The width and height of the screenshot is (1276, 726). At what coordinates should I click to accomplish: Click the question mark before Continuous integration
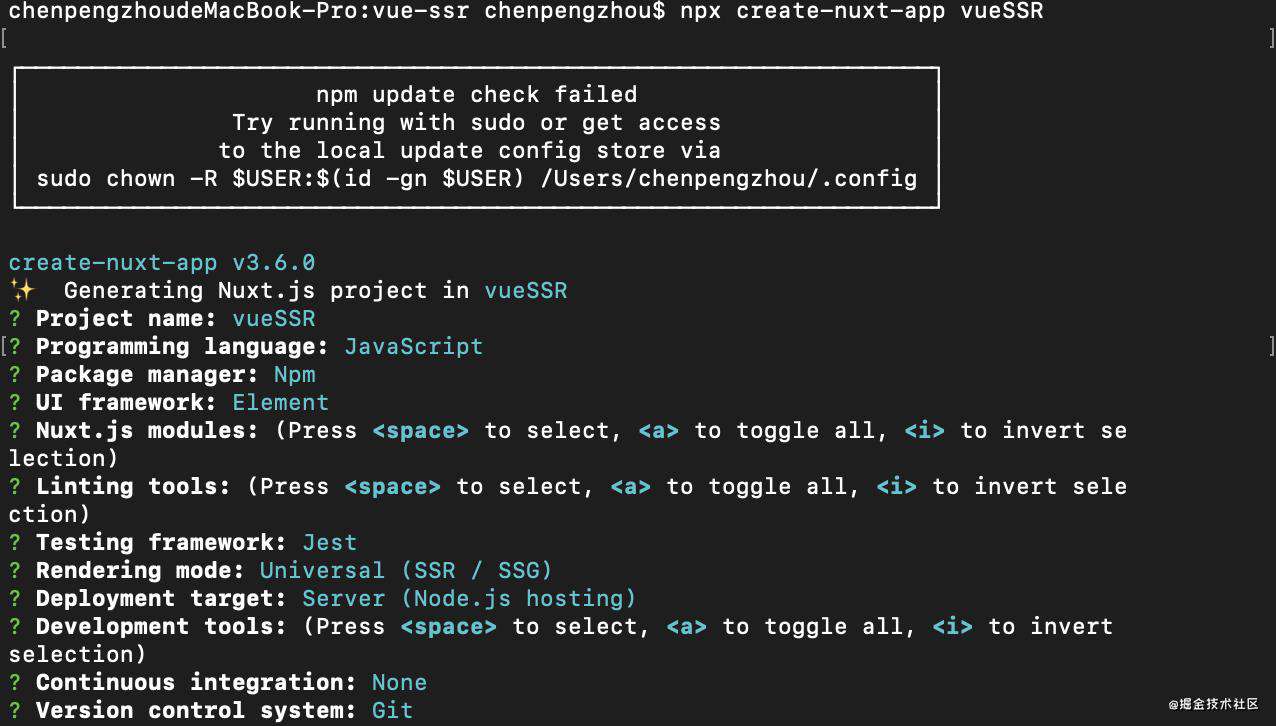pyautogui.click(x=15, y=682)
